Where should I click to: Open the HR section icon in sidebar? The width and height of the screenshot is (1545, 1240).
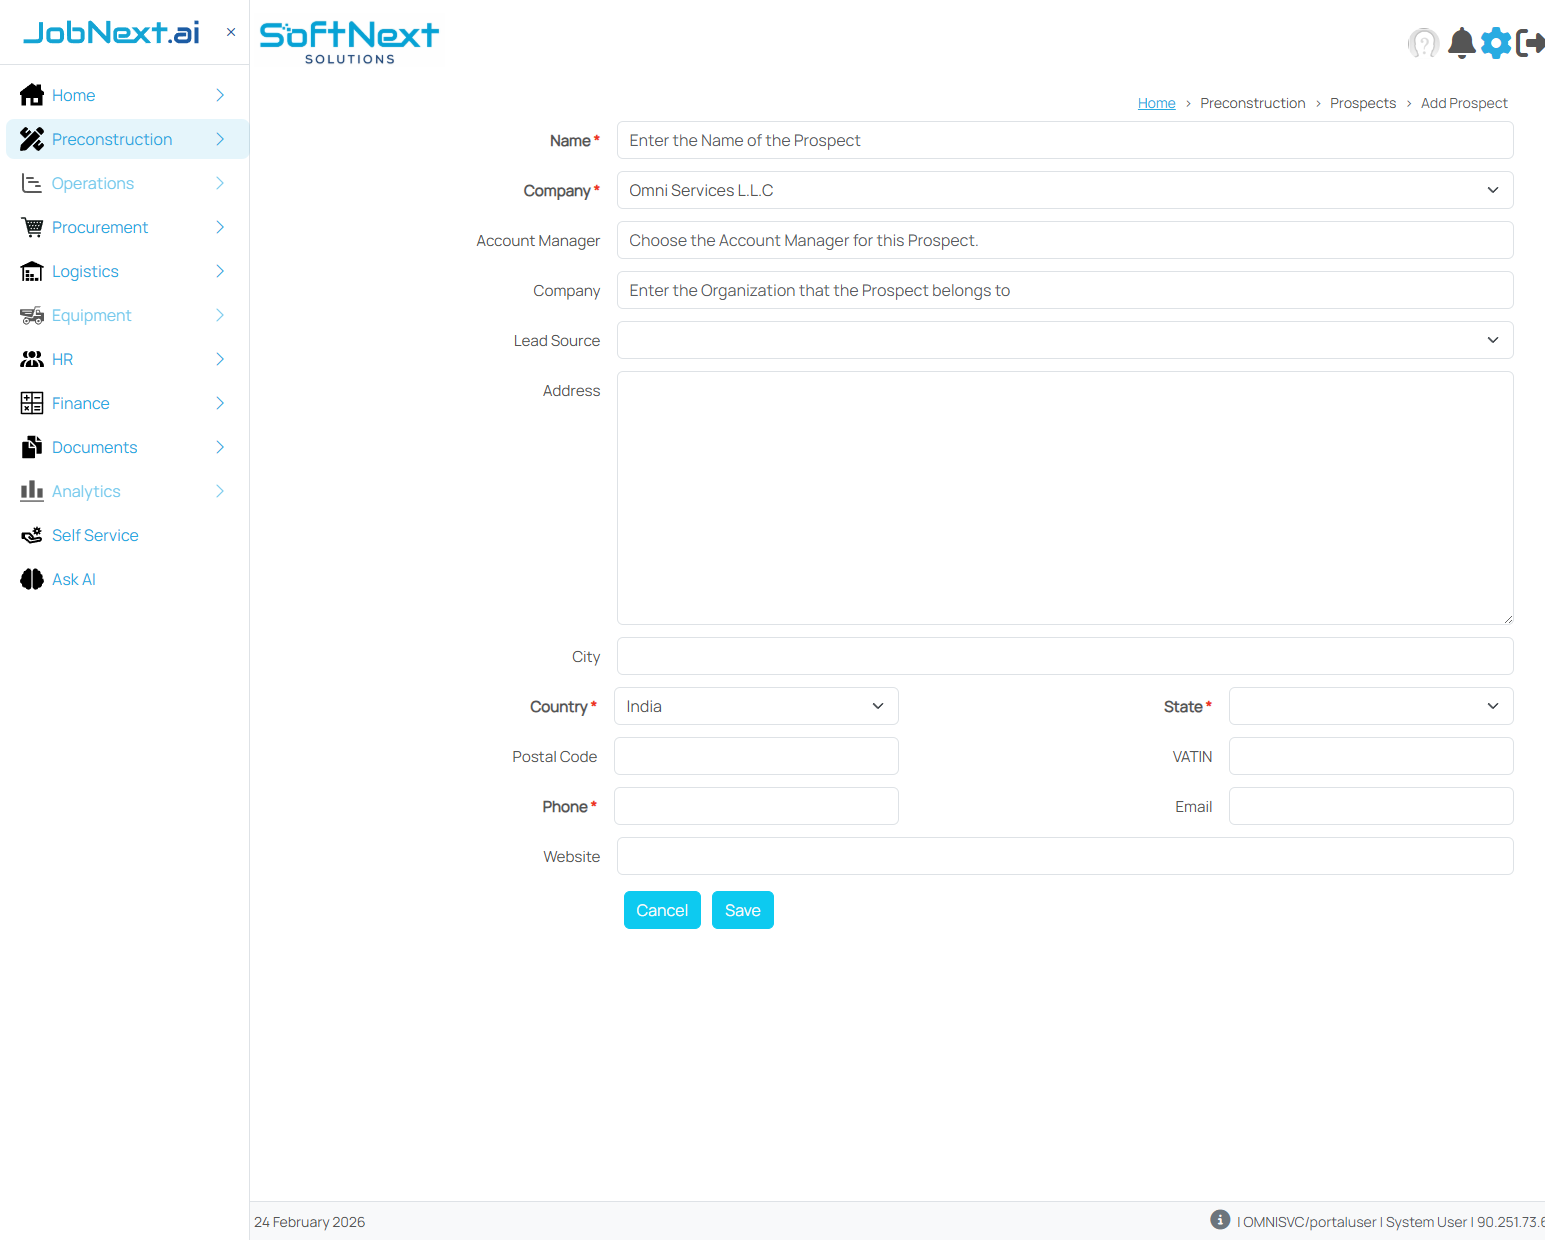pyautogui.click(x=31, y=359)
